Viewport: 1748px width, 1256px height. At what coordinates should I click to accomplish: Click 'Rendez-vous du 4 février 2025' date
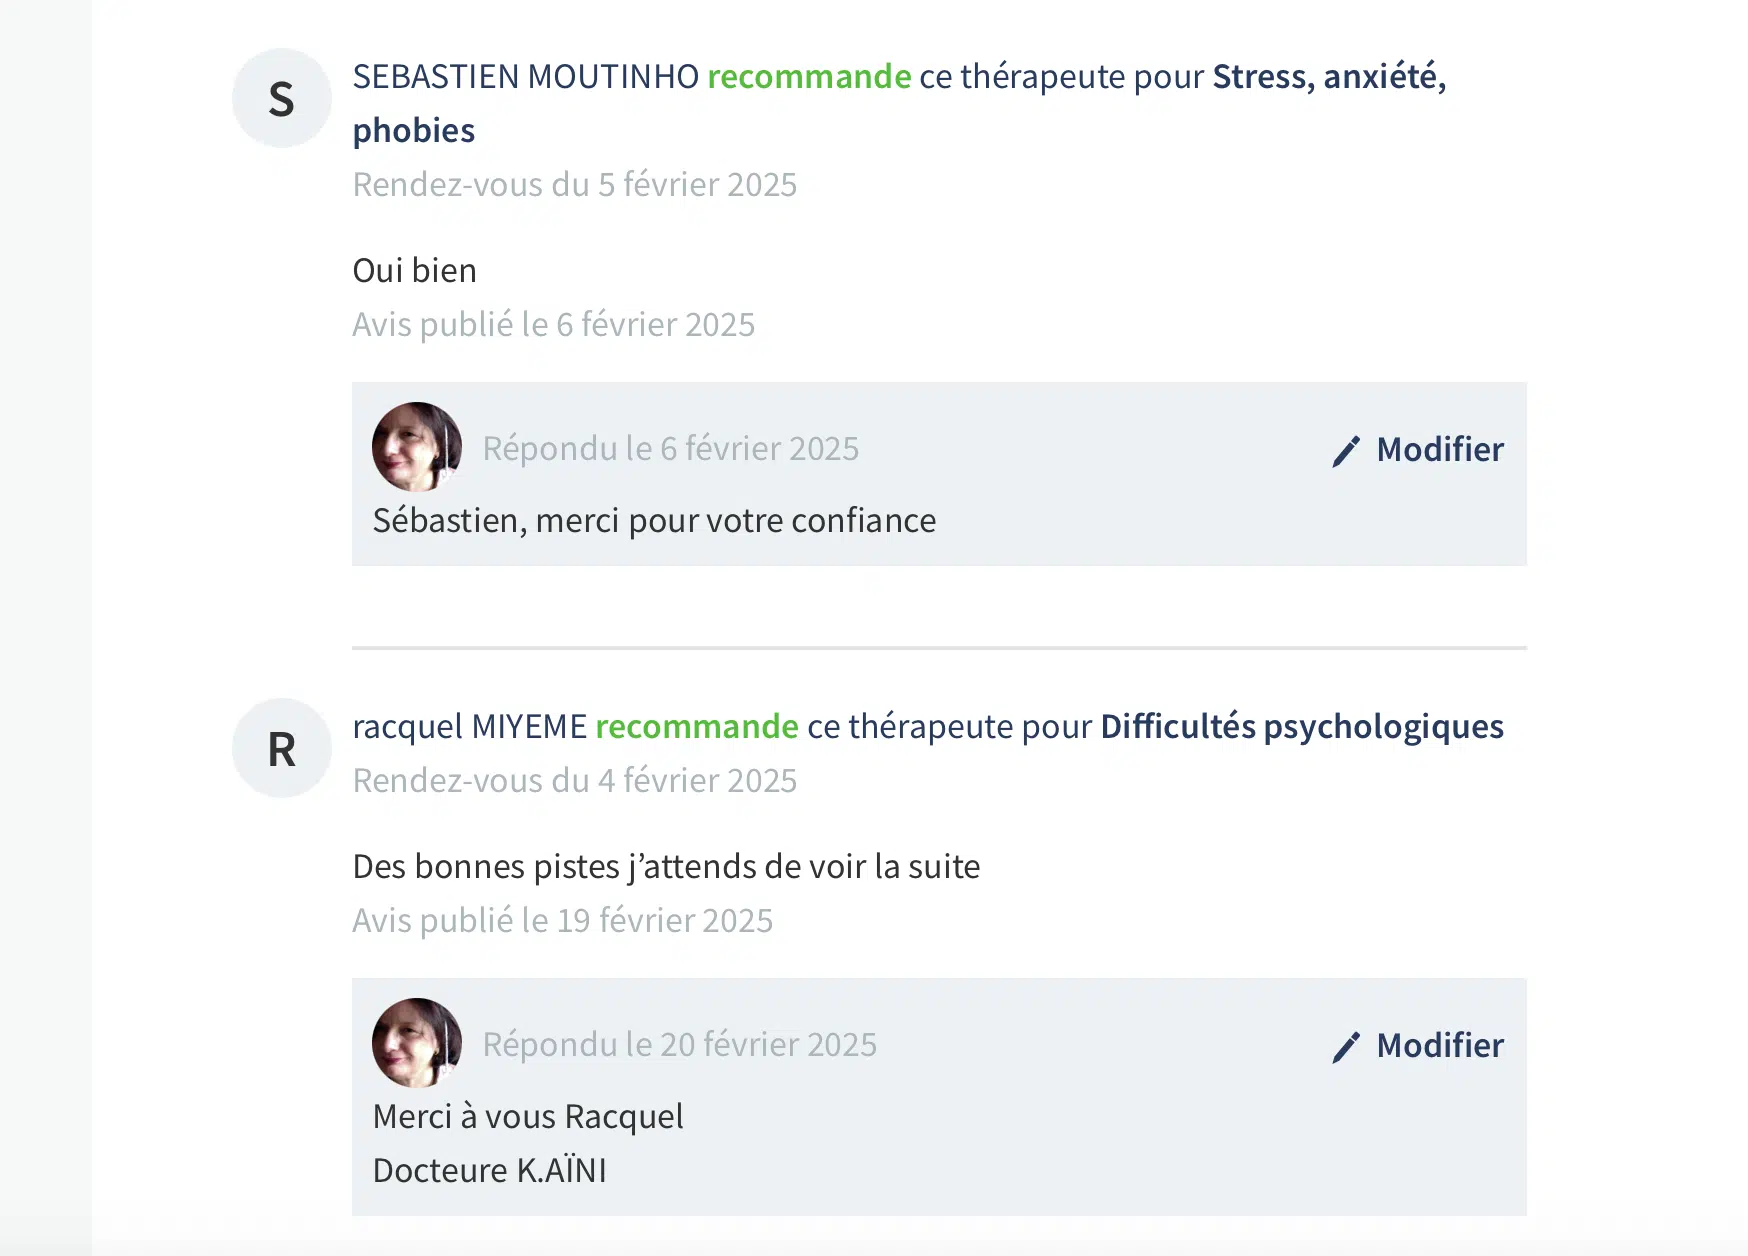click(x=574, y=780)
